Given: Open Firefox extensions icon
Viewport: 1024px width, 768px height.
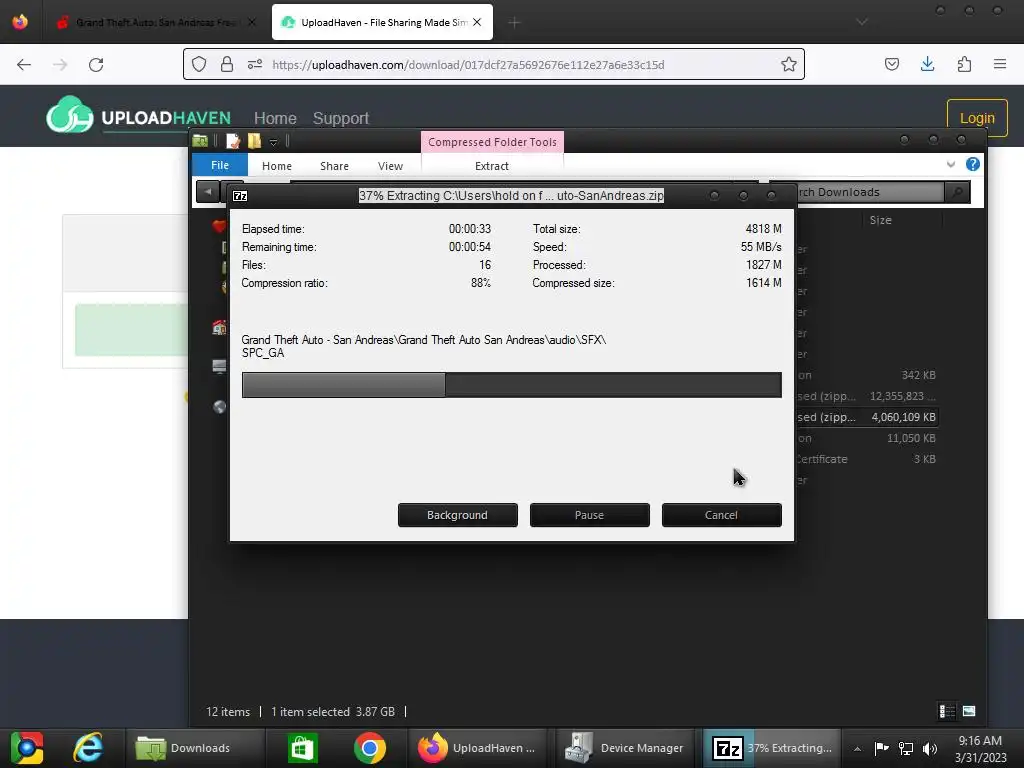Looking at the screenshot, I should [x=964, y=64].
